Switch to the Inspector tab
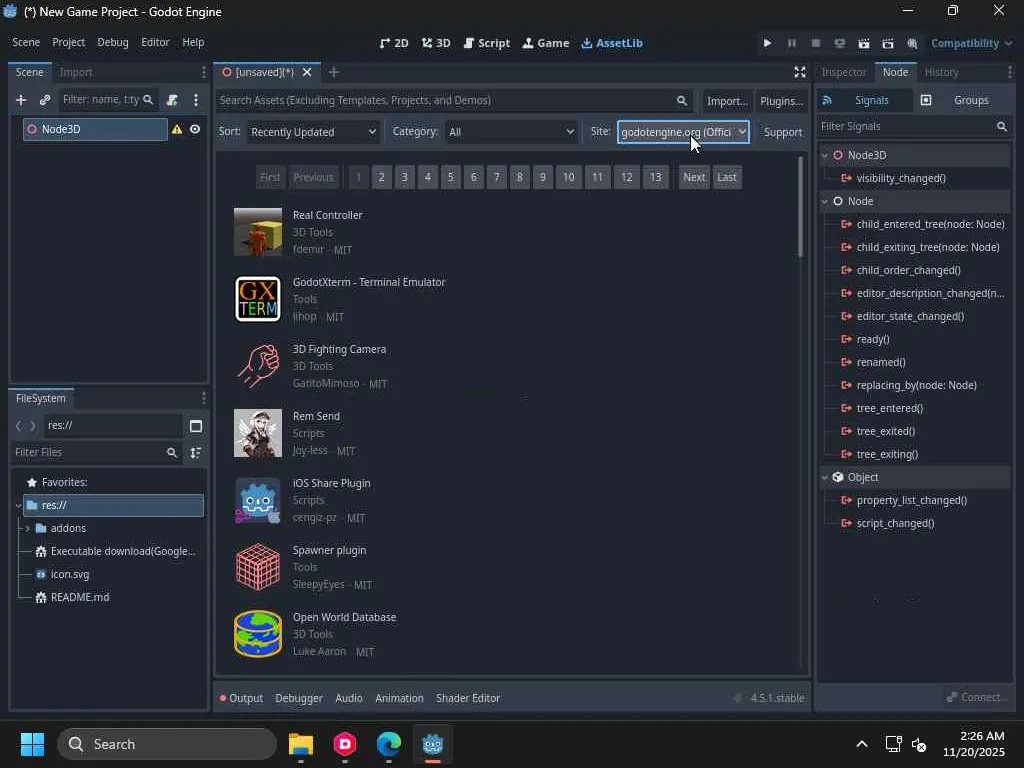 pos(843,72)
